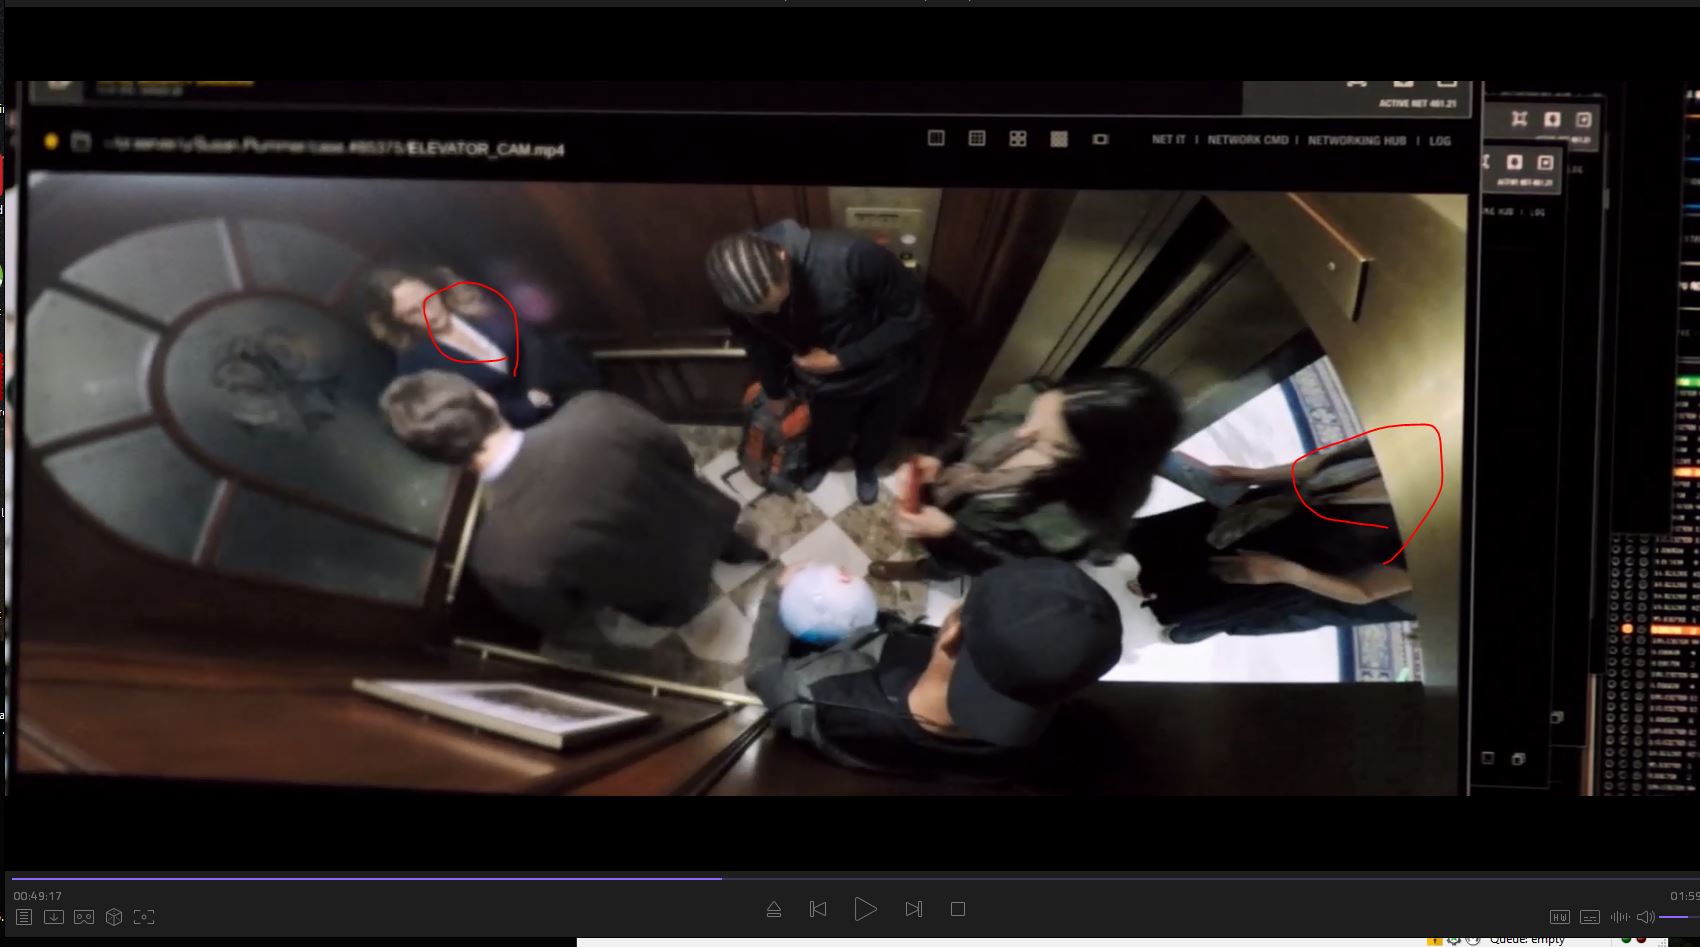1700x947 pixels.
Task: Show the audio waveform visualizer icon
Action: point(1618,917)
